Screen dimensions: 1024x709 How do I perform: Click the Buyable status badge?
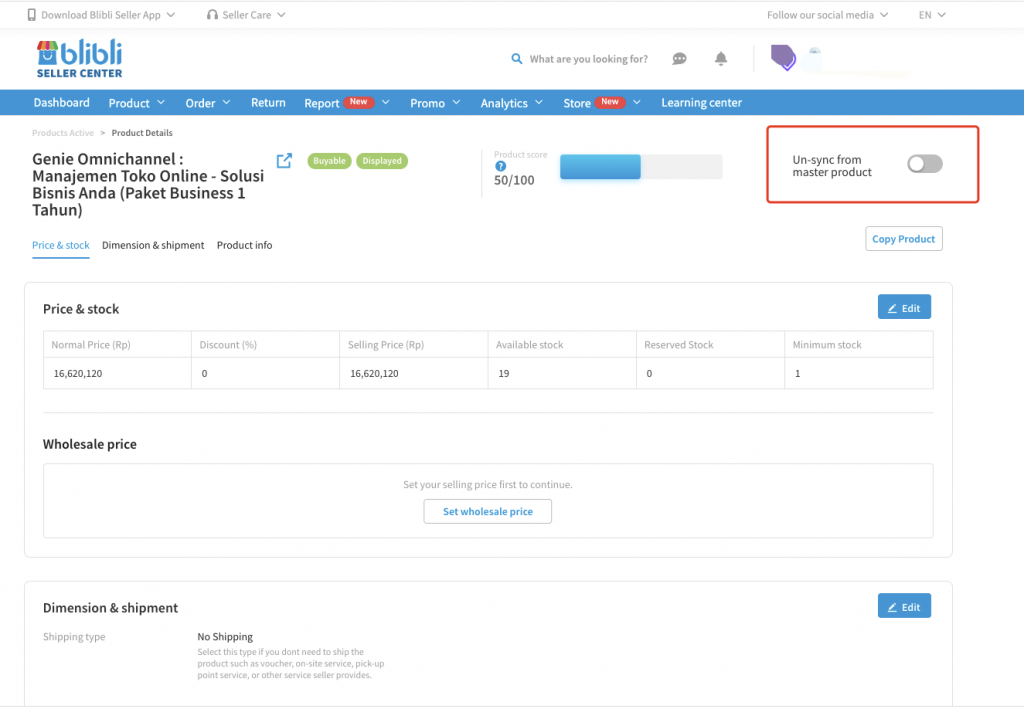(x=329, y=161)
